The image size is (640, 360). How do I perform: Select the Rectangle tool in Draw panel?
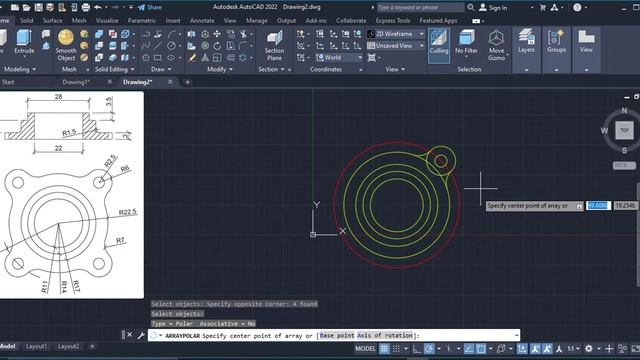pos(158,58)
